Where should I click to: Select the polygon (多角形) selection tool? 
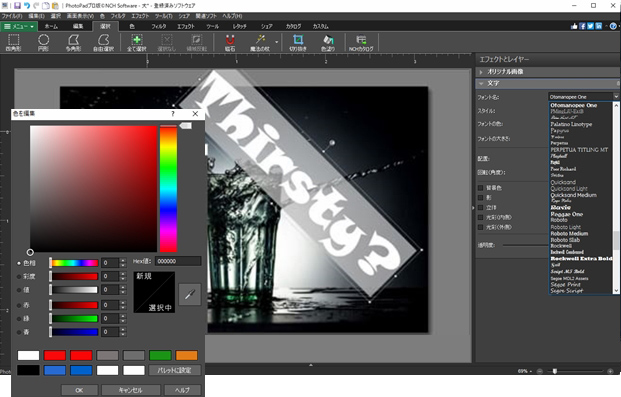tap(73, 42)
